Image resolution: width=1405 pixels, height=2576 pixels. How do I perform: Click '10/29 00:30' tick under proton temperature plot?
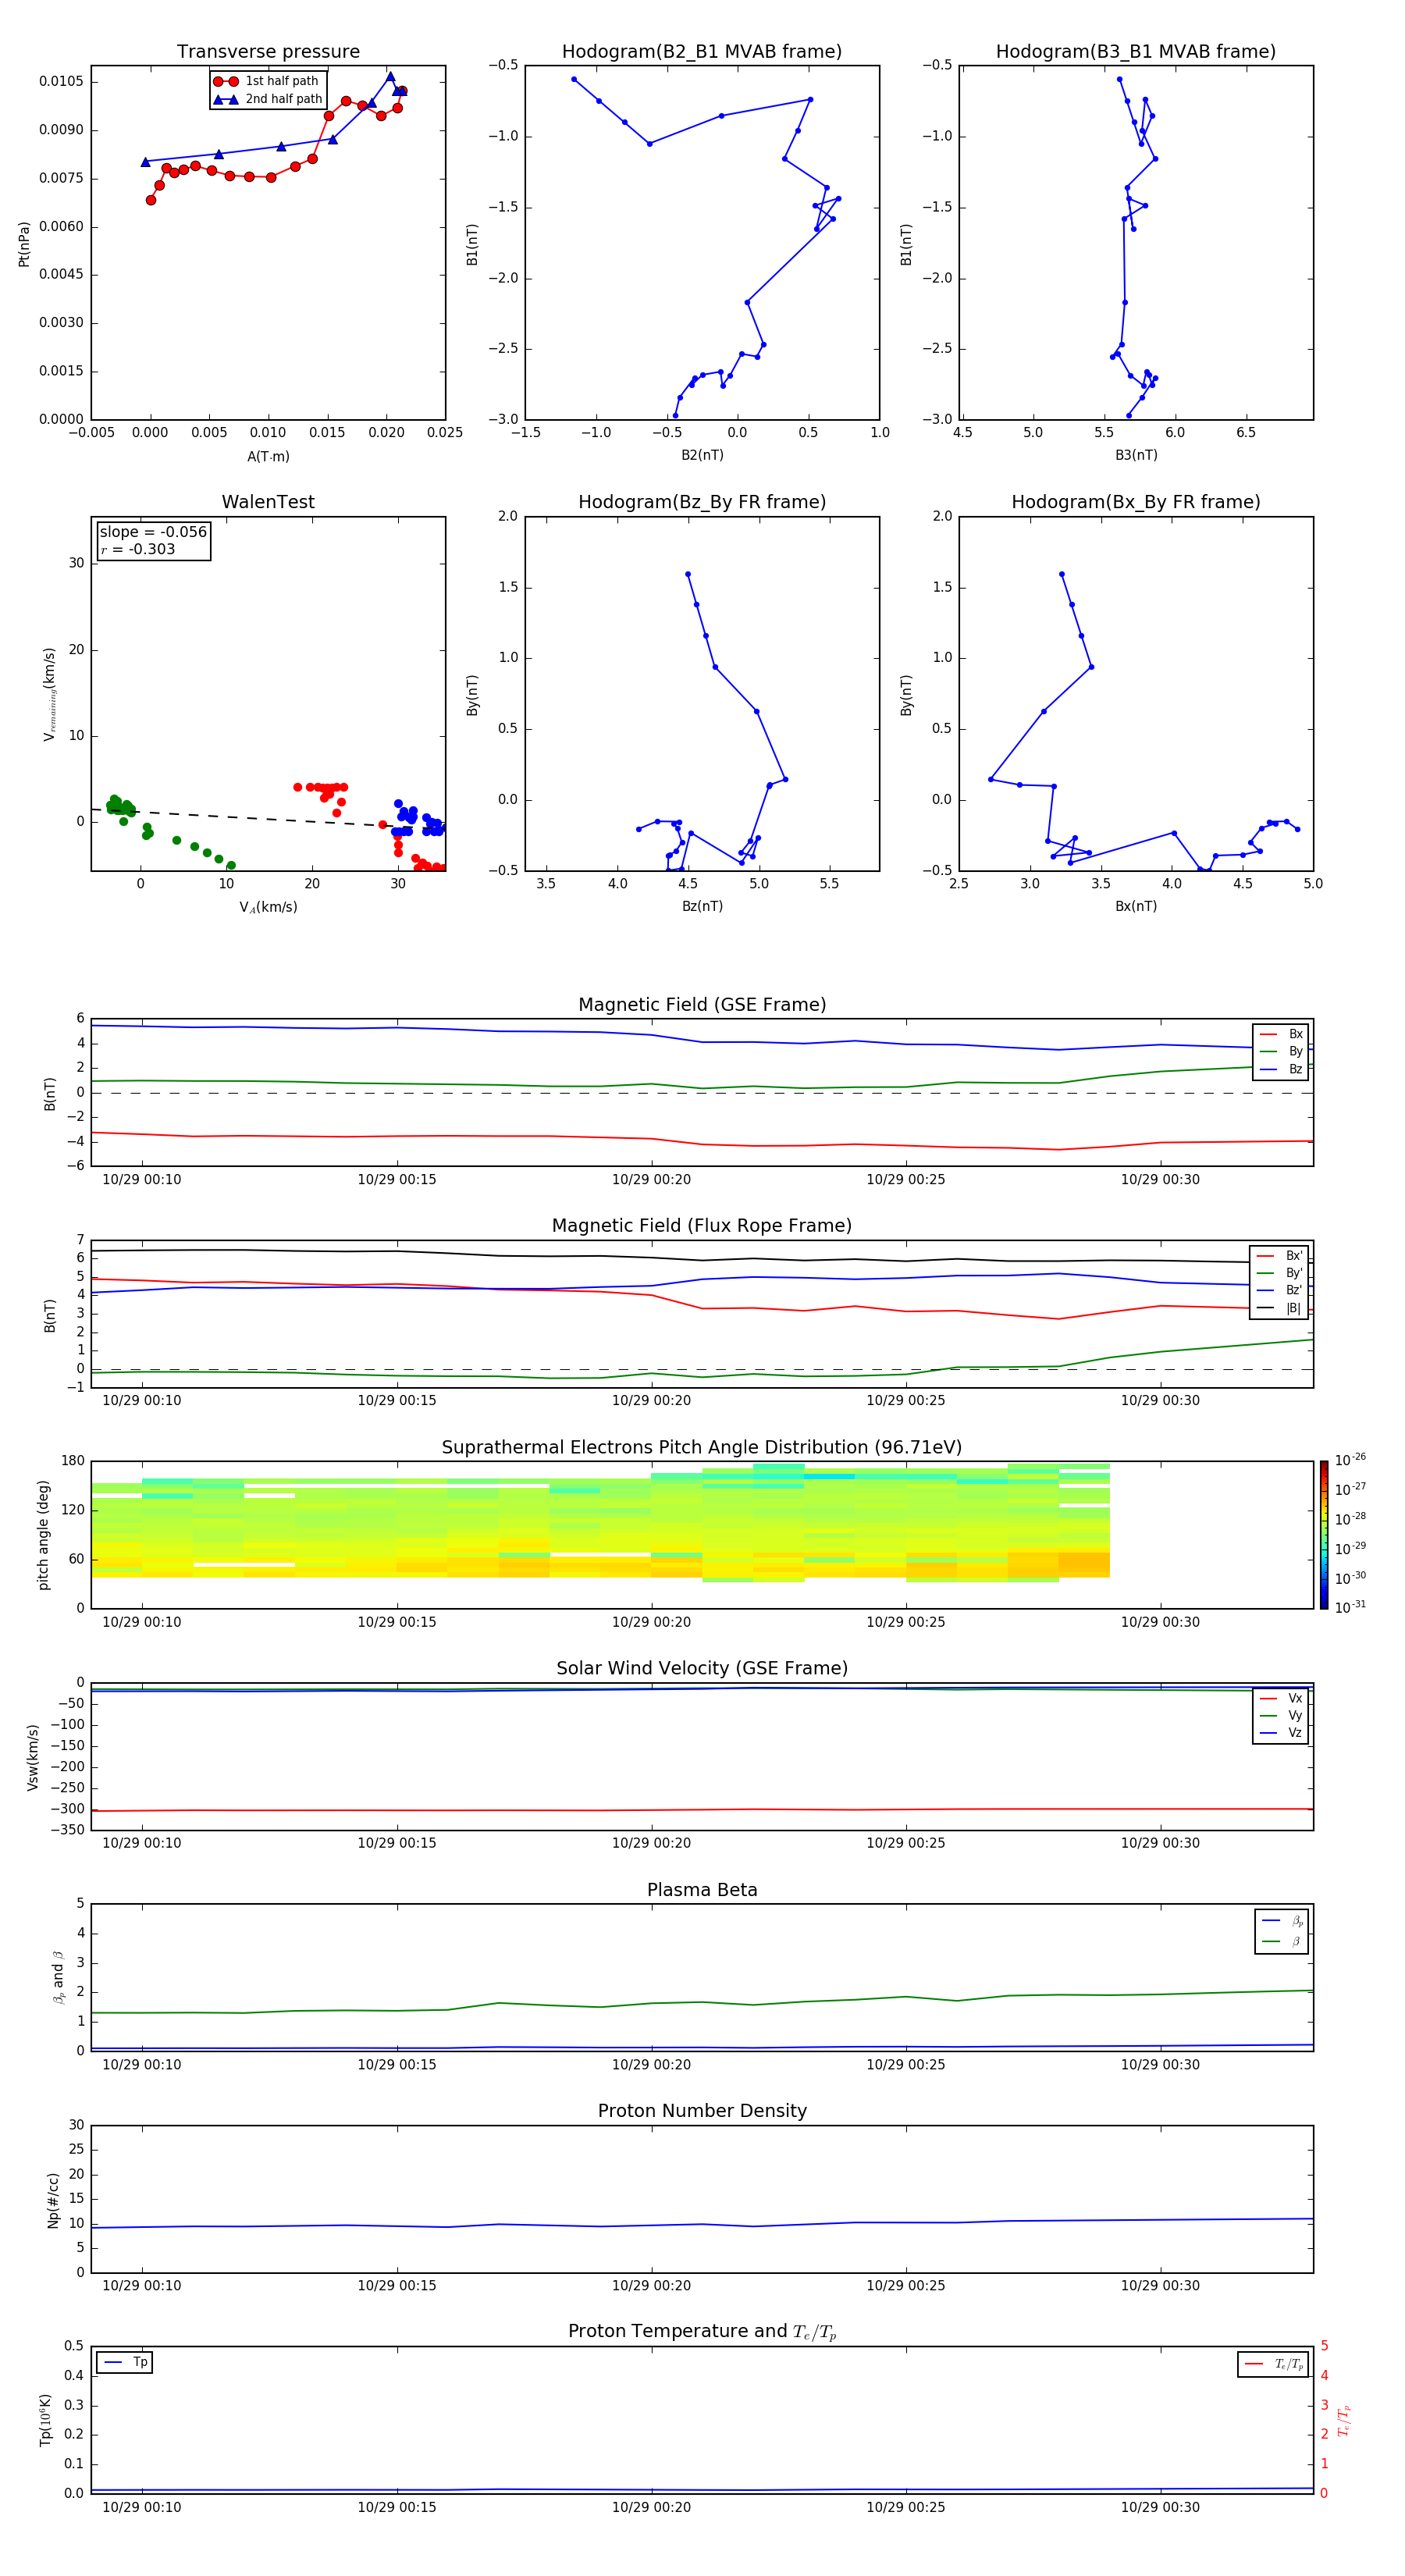tap(1160, 2507)
